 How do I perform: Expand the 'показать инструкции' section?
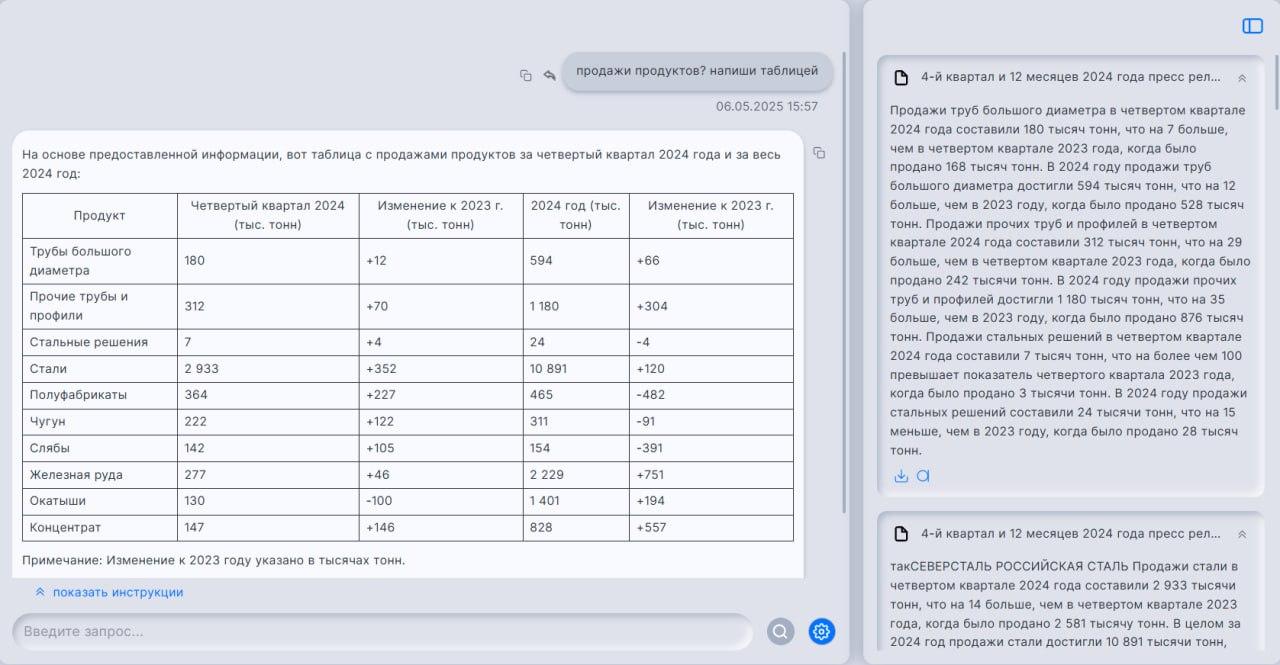[40, 592]
